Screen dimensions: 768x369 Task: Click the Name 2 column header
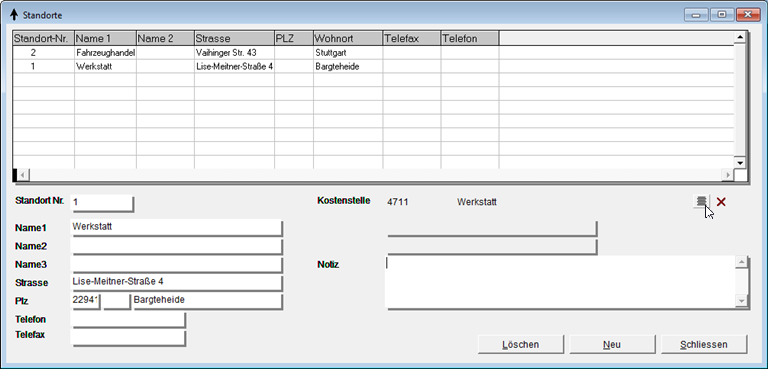tap(165, 38)
